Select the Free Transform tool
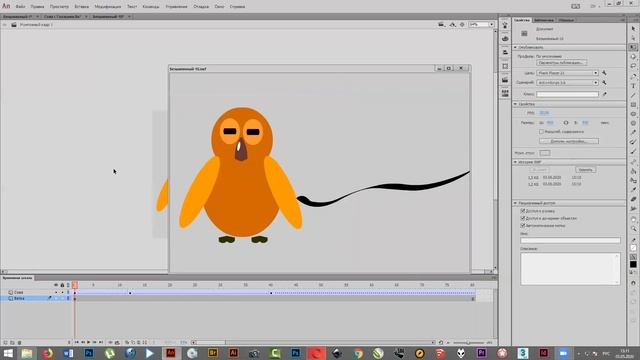This screenshot has height=360, width=640. tap(633, 47)
